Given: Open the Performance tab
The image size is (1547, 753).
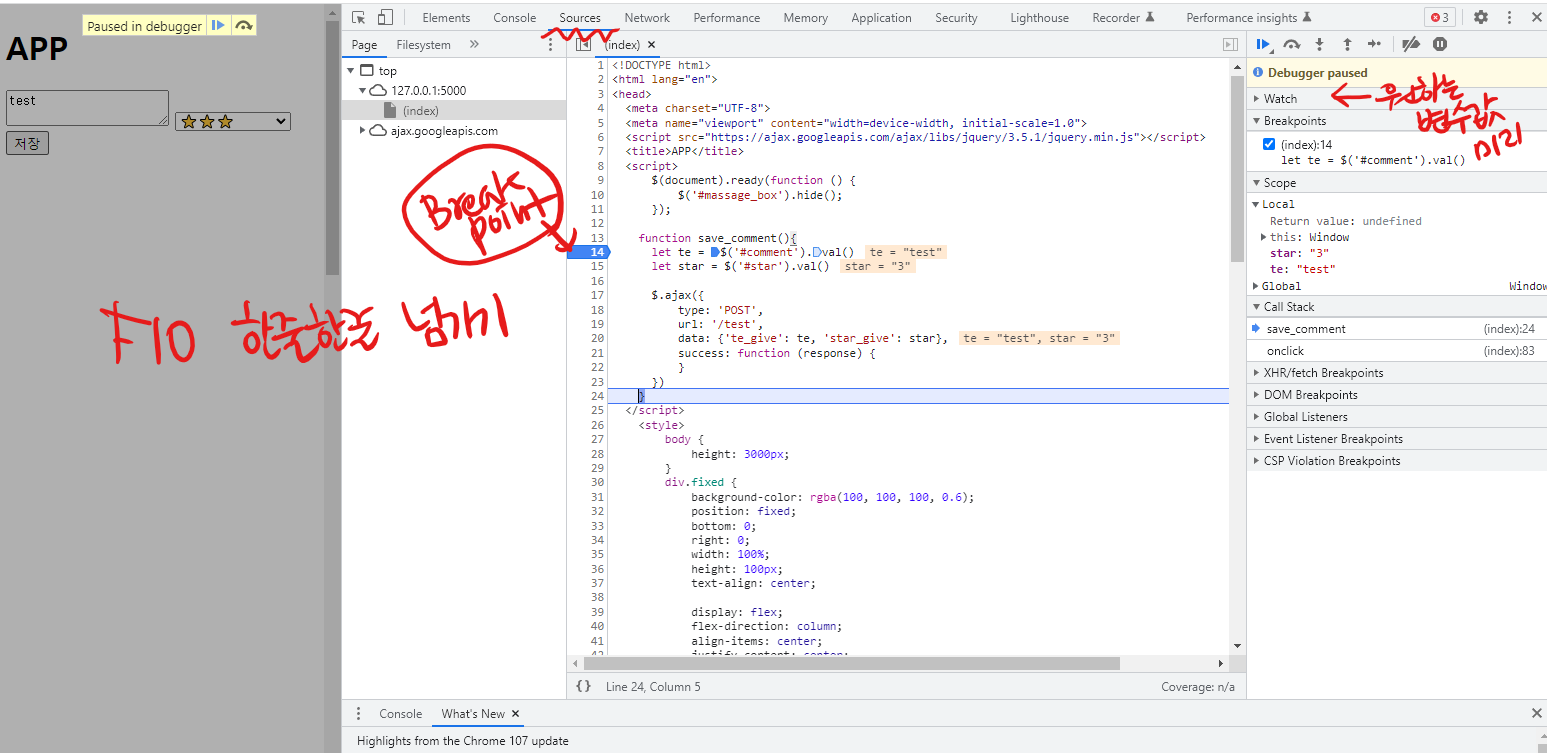Looking at the screenshot, I should tap(726, 17).
